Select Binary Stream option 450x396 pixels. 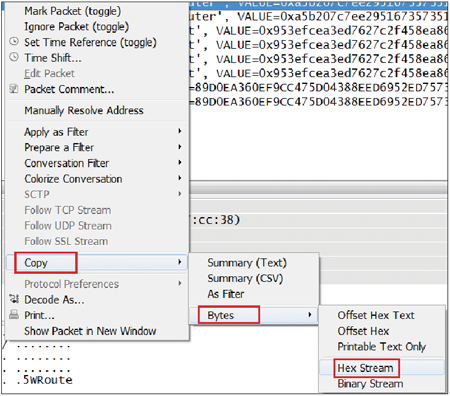[x=370, y=384]
